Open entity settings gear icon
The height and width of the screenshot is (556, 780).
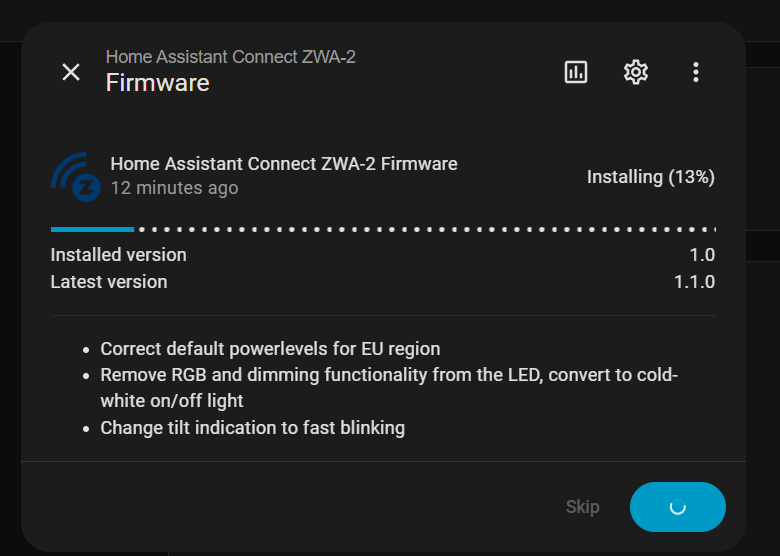pyautogui.click(x=636, y=72)
